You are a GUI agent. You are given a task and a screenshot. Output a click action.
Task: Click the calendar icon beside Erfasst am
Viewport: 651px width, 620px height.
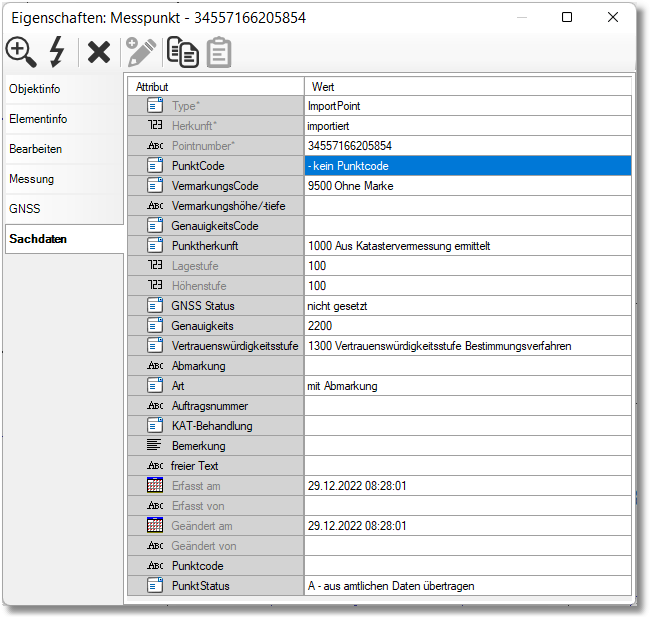click(x=155, y=486)
